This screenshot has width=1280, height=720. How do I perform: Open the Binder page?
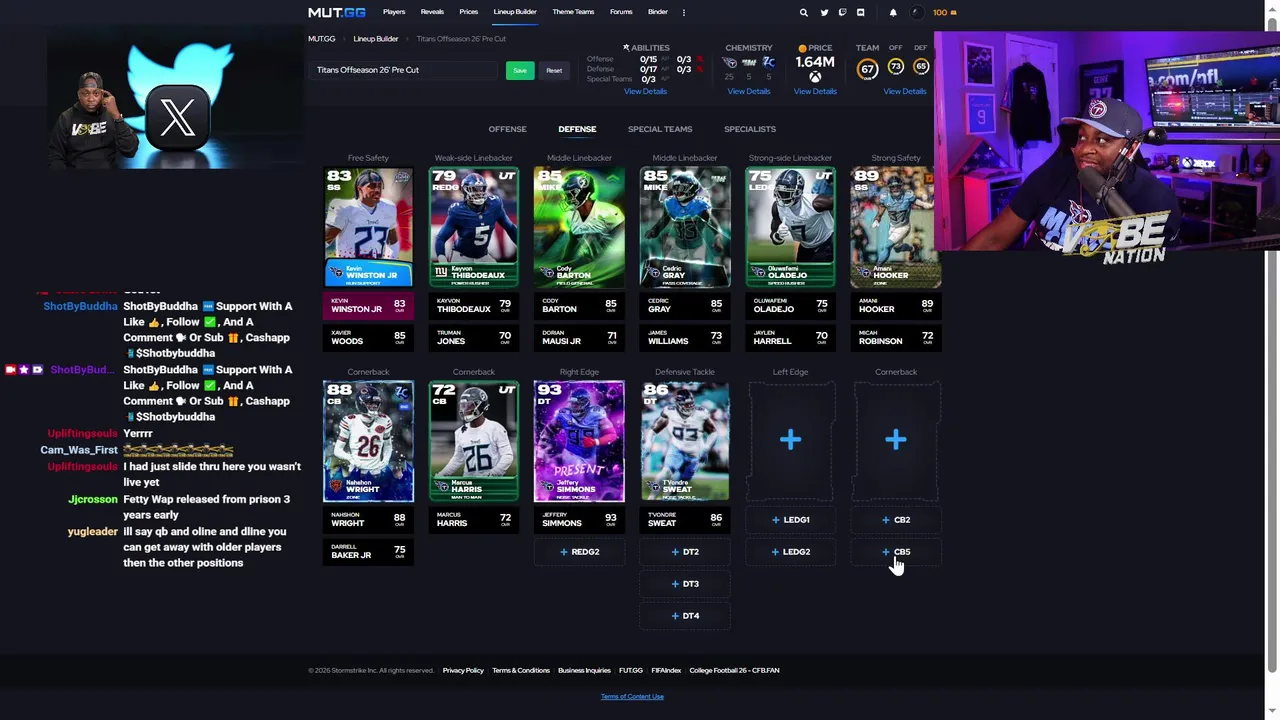pyautogui.click(x=657, y=12)
